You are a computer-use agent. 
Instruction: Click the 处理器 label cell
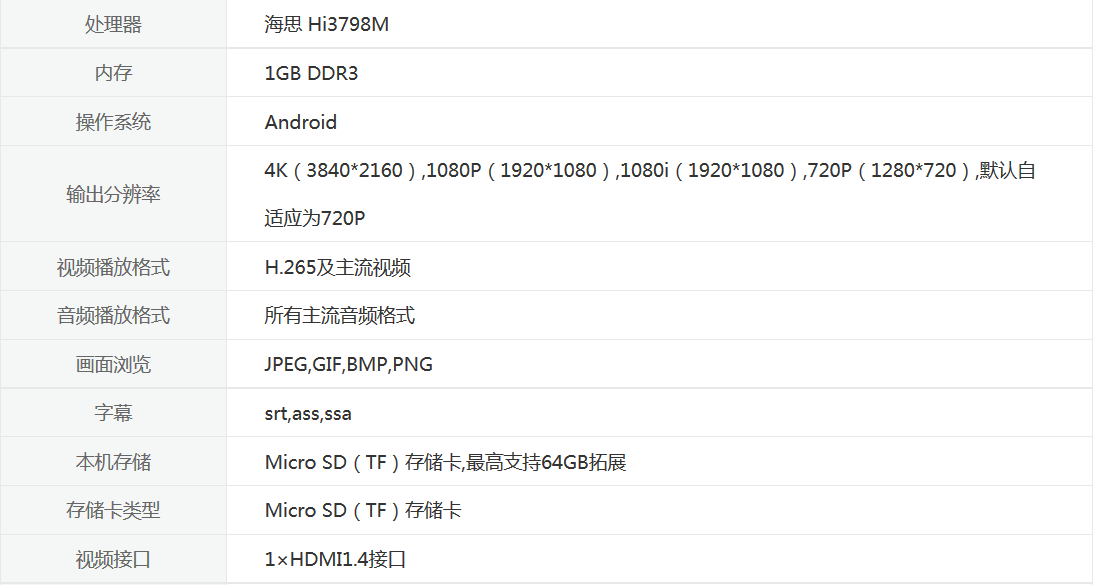113,24
